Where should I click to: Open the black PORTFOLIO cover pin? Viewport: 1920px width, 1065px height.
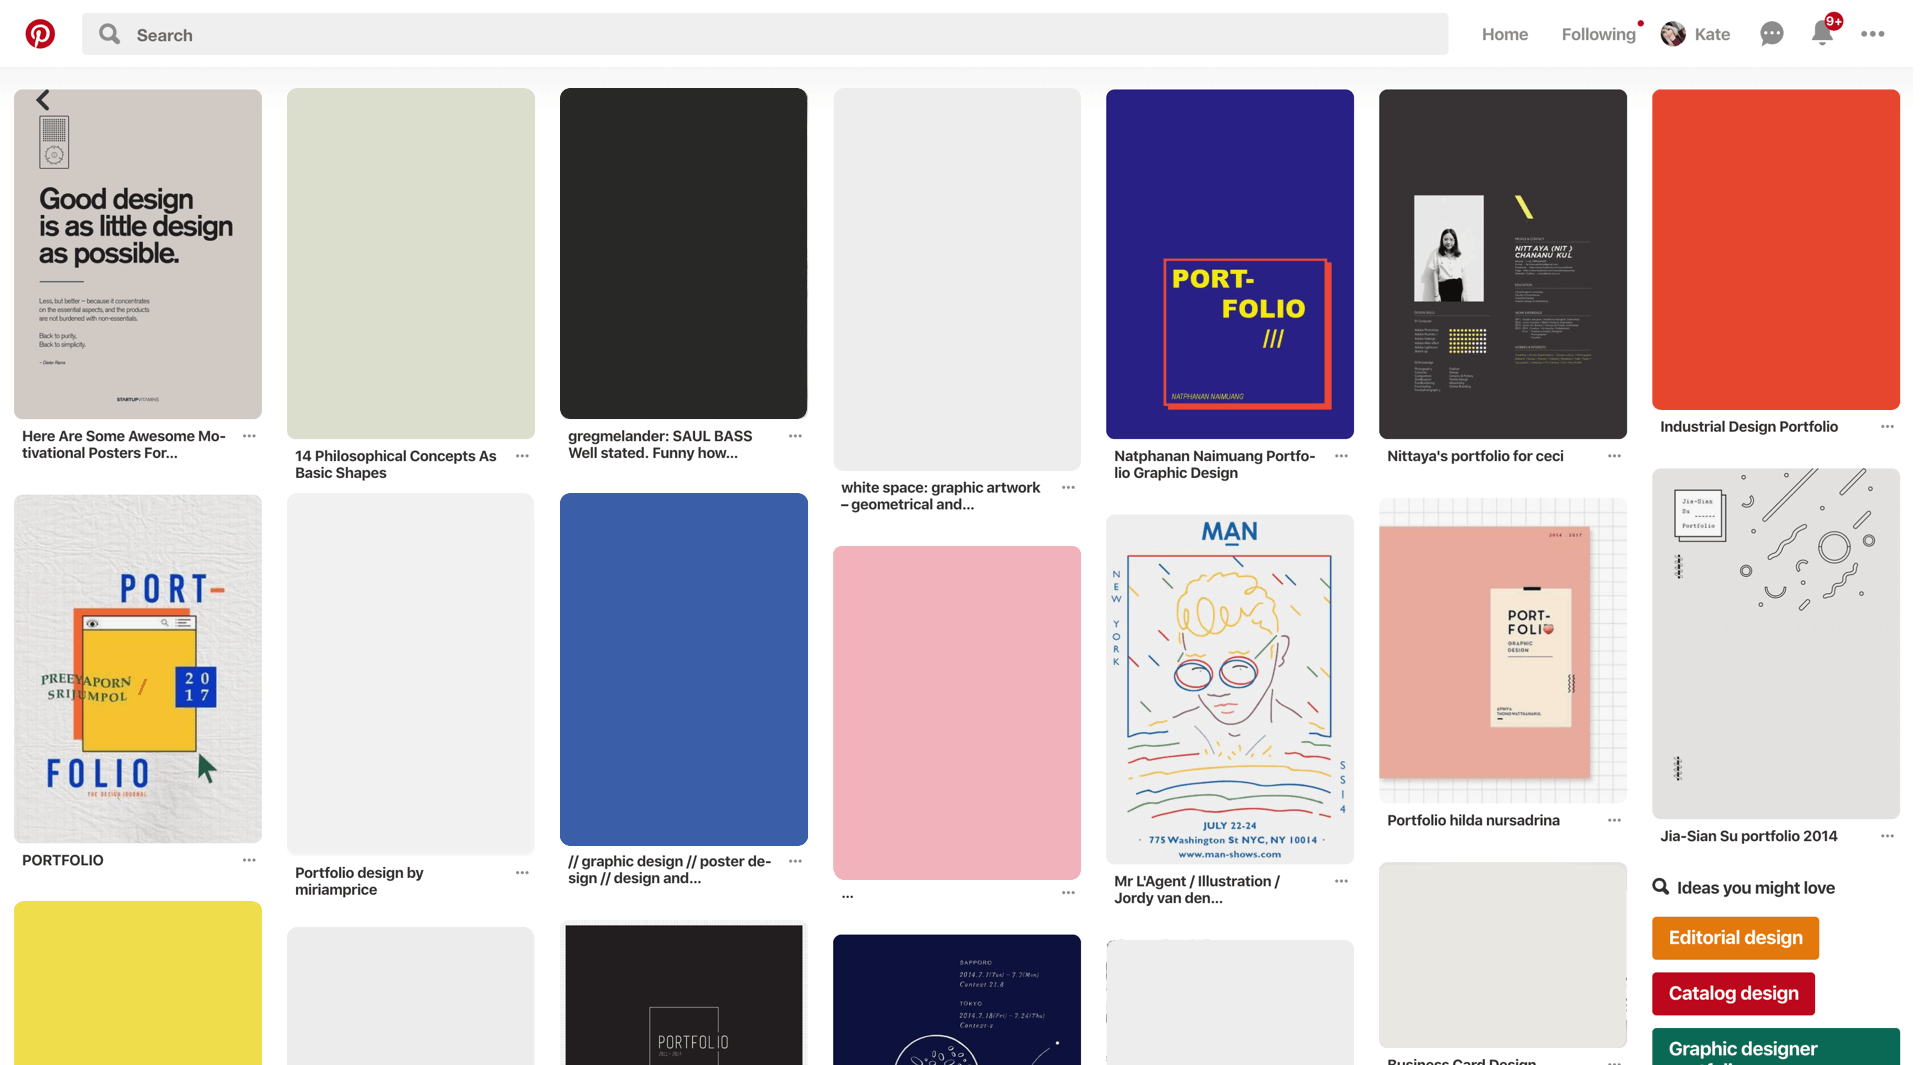[x=684, y=994]
